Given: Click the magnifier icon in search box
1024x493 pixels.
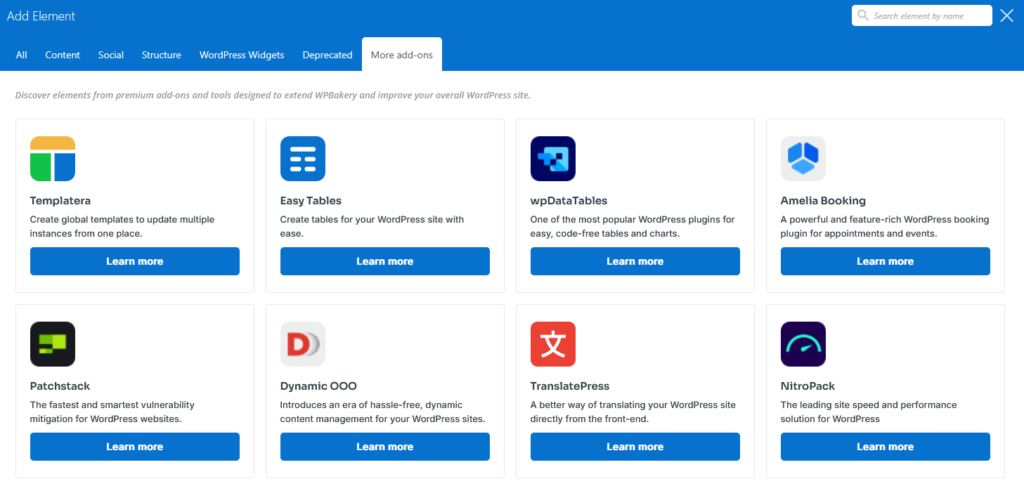Looking at the screenshot, I should tap(863, 16).
